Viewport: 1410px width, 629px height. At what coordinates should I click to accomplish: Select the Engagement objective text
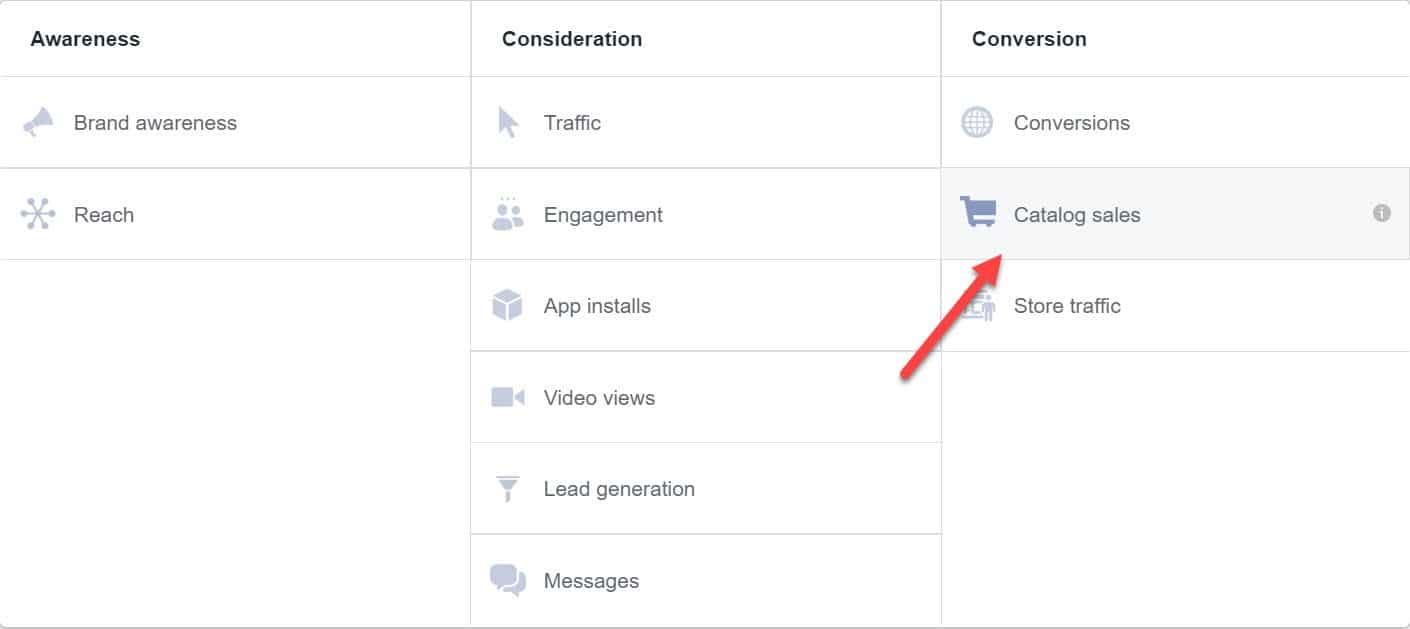(x=603, y=215)
